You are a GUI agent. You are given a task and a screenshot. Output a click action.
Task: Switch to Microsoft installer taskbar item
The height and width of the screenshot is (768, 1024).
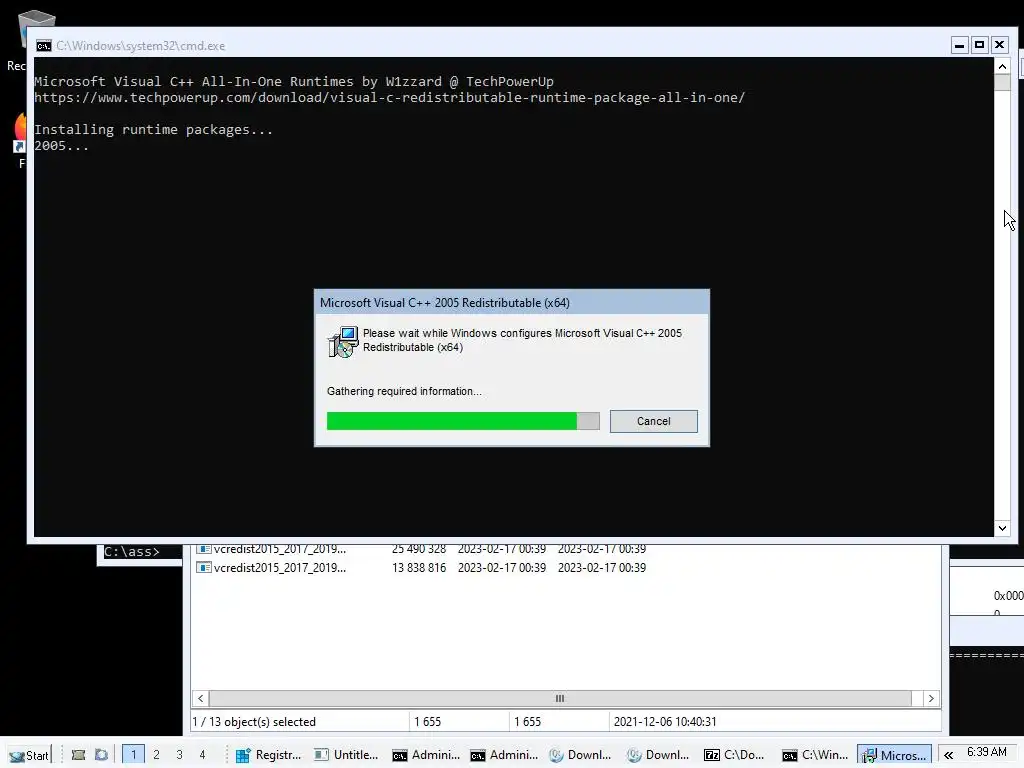(x=893, y=755)
